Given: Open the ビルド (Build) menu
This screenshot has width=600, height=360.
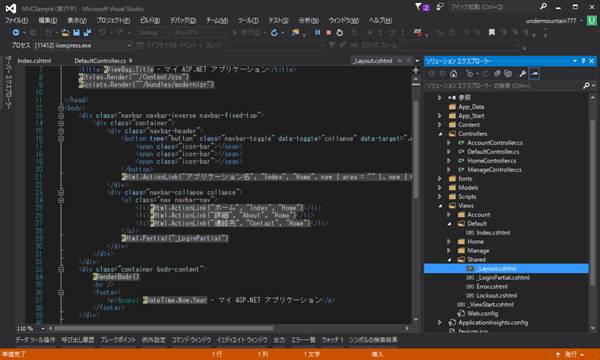Looking at the screenshot, I should (150, 20).
